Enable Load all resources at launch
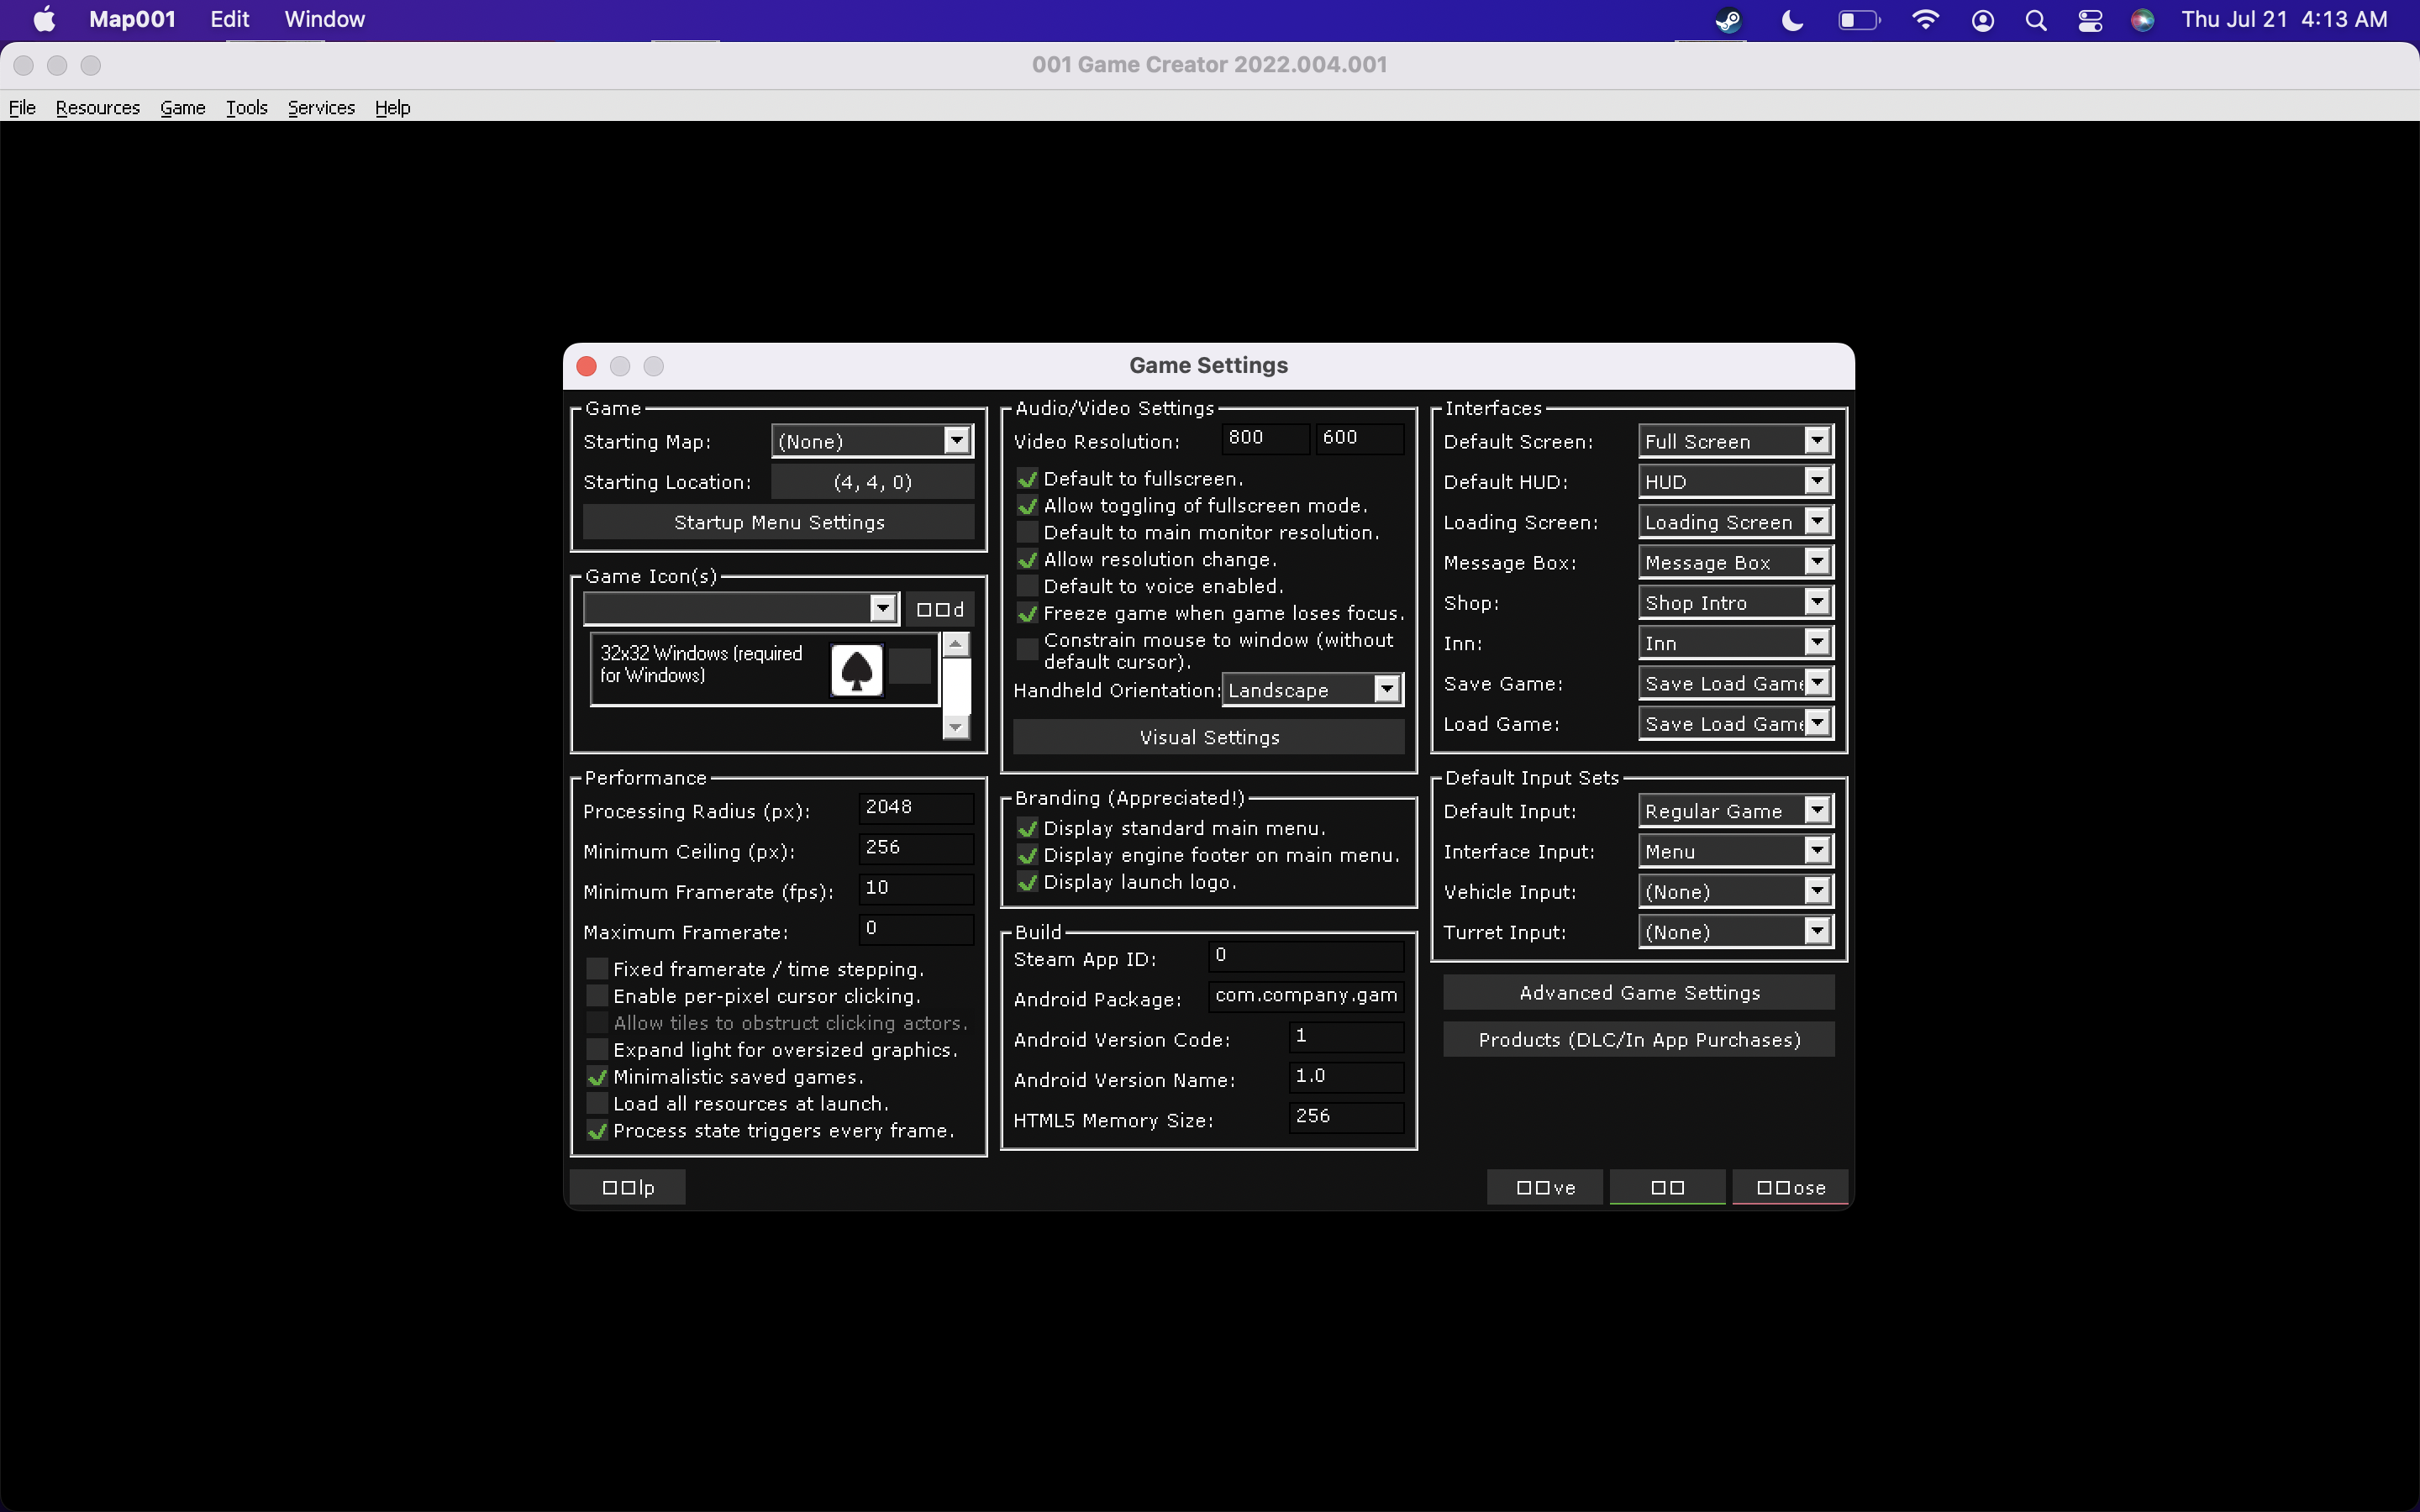The image size is (2420, 1512). 596,1104
